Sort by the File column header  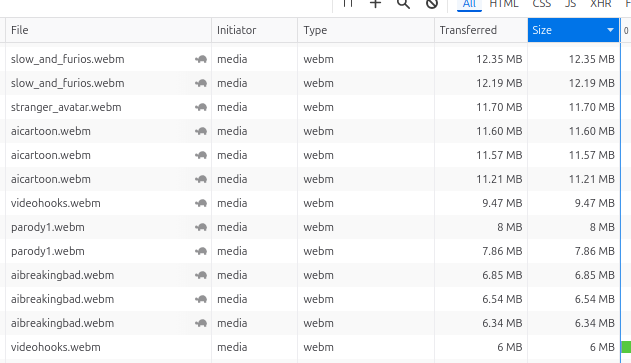(108, 30)
